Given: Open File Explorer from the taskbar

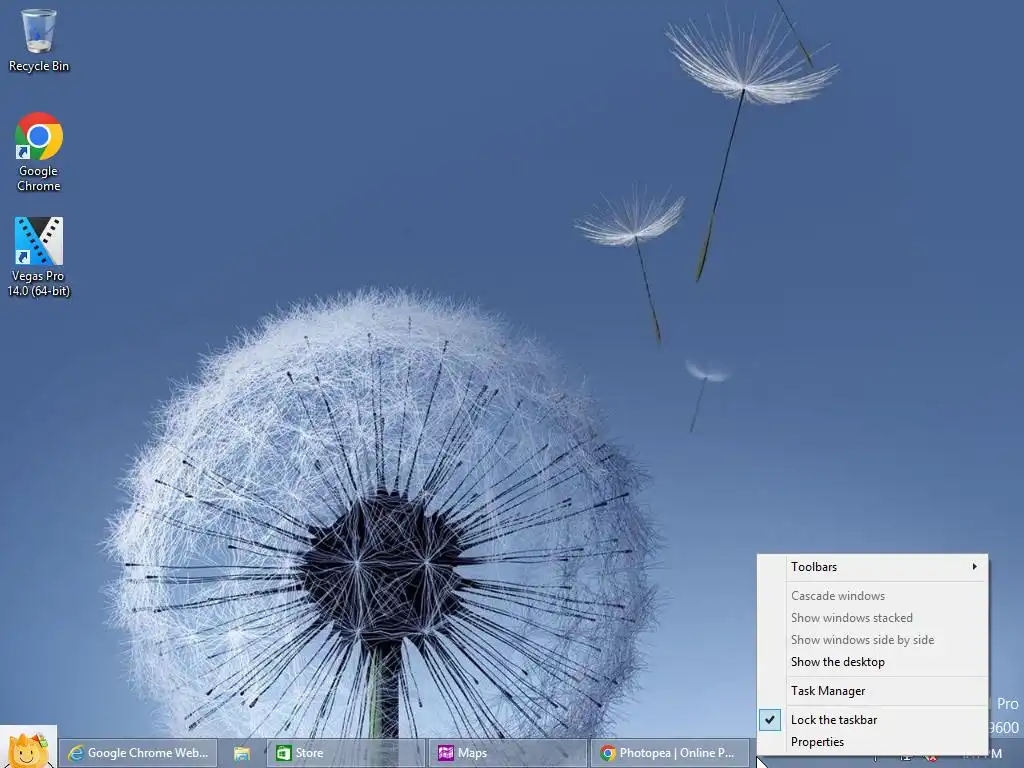Looking at the screenshot, I should click(x=242, y=753).
